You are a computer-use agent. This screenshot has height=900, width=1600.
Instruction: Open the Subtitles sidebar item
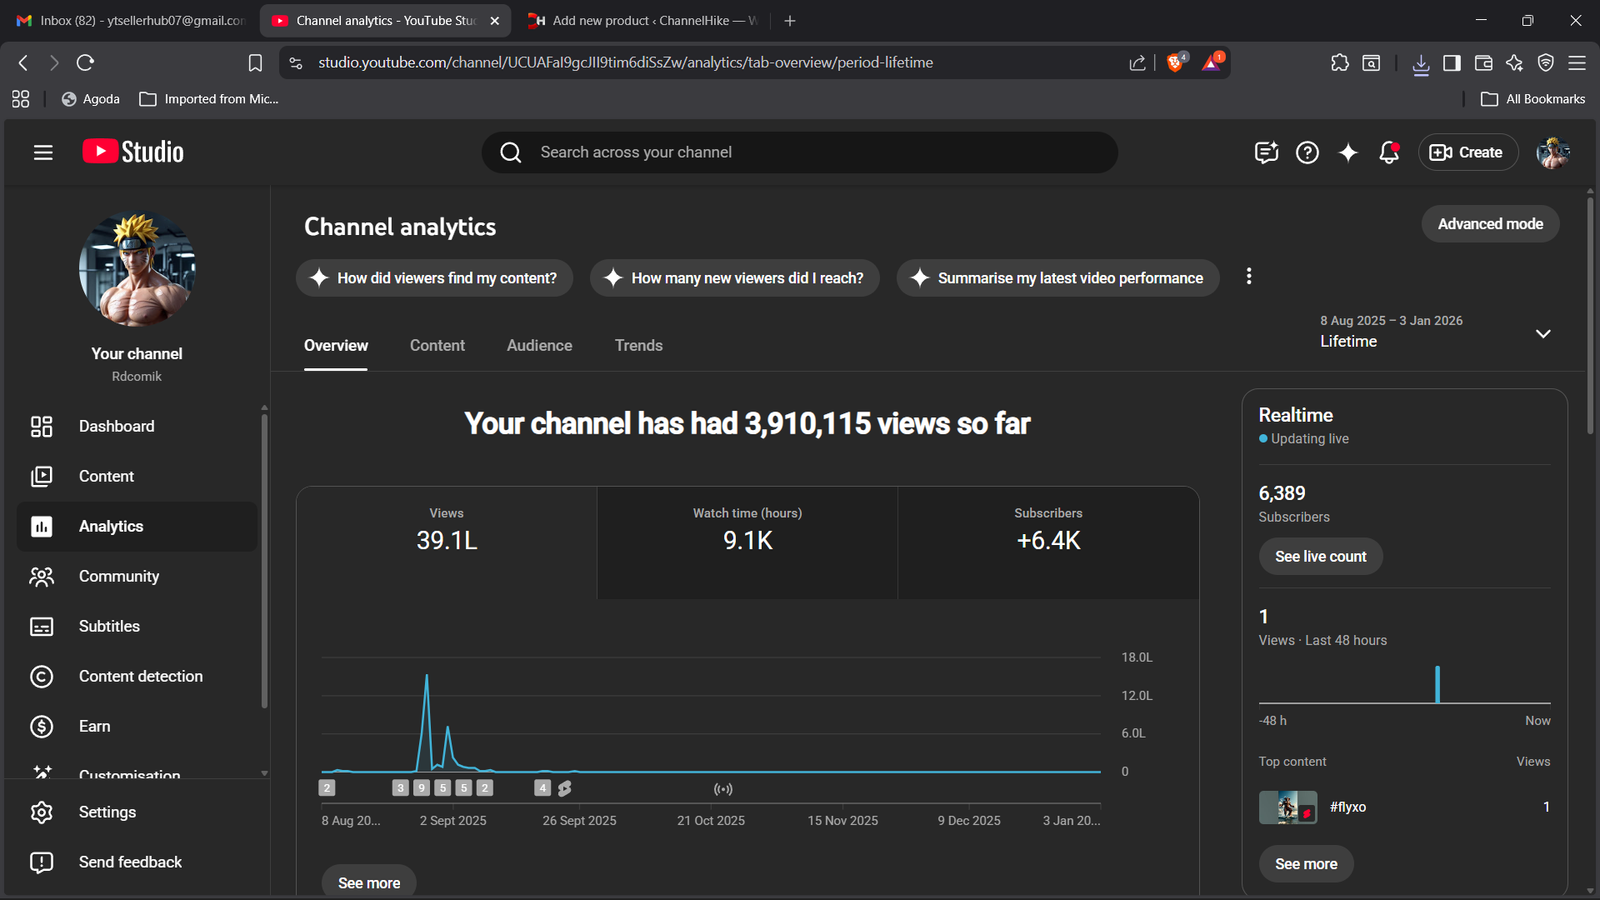point(109,626)
